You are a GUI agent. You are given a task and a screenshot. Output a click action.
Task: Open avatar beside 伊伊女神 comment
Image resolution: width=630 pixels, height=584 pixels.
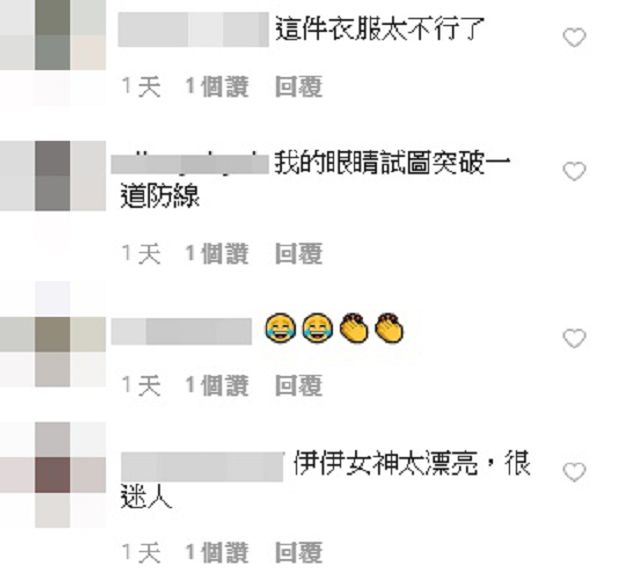coord(53,475)
